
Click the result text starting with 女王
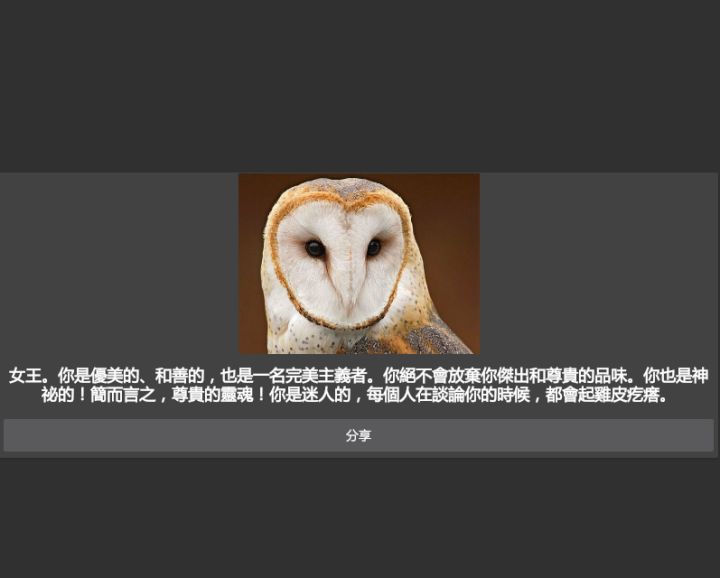[359, 385]
